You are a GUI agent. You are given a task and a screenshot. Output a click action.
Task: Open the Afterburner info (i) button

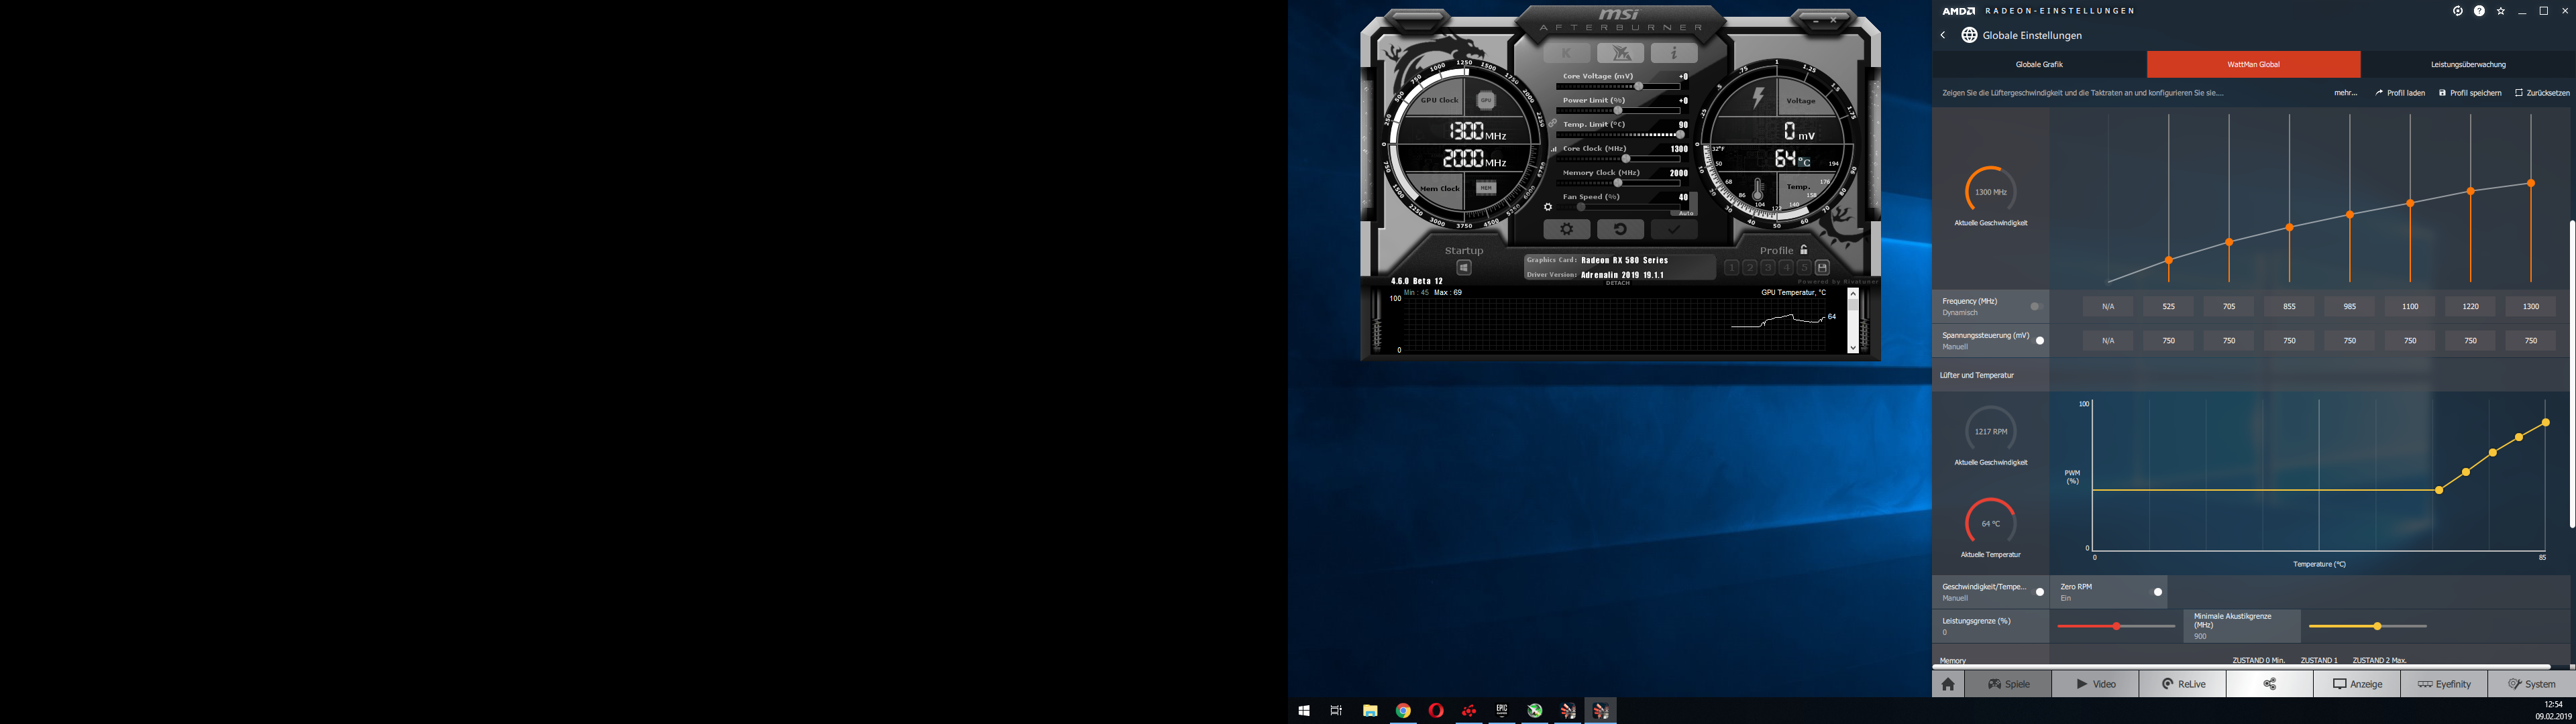[1673, 53]
